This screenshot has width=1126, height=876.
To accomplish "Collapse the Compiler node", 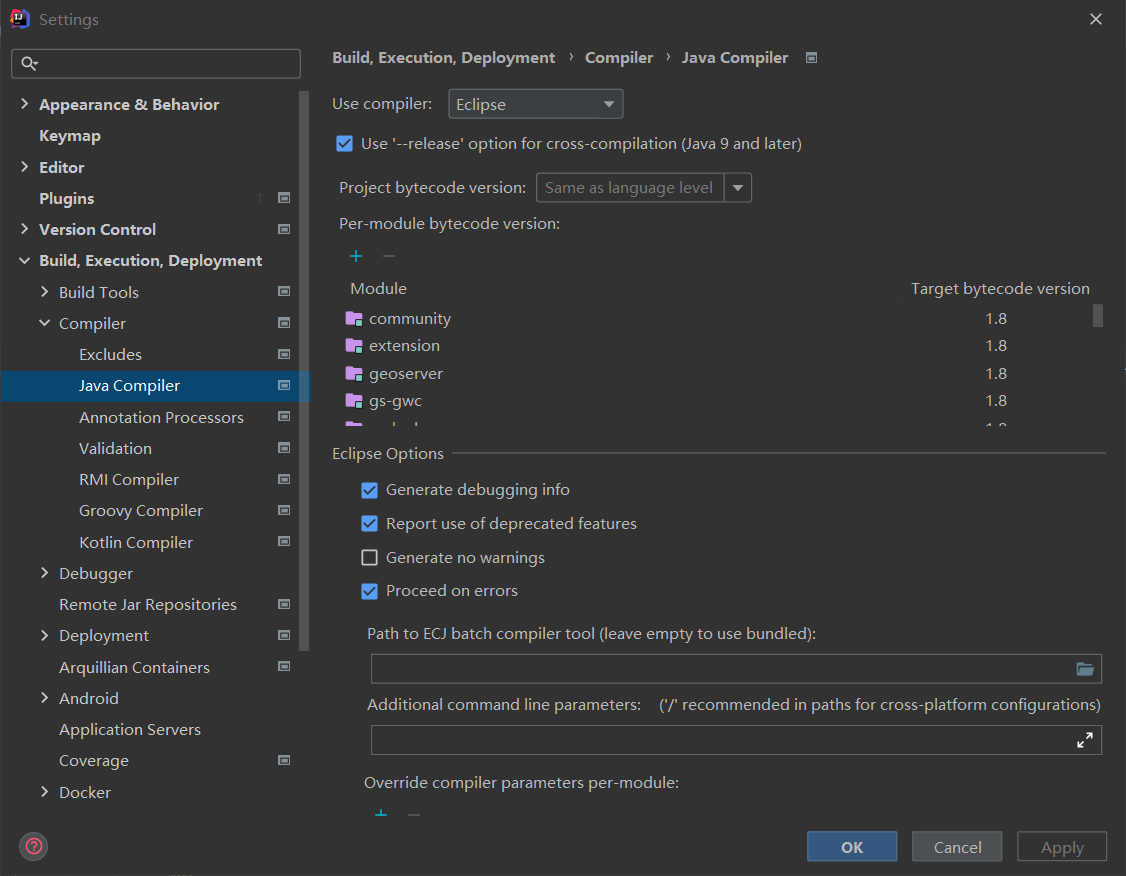I will (45, 323).
